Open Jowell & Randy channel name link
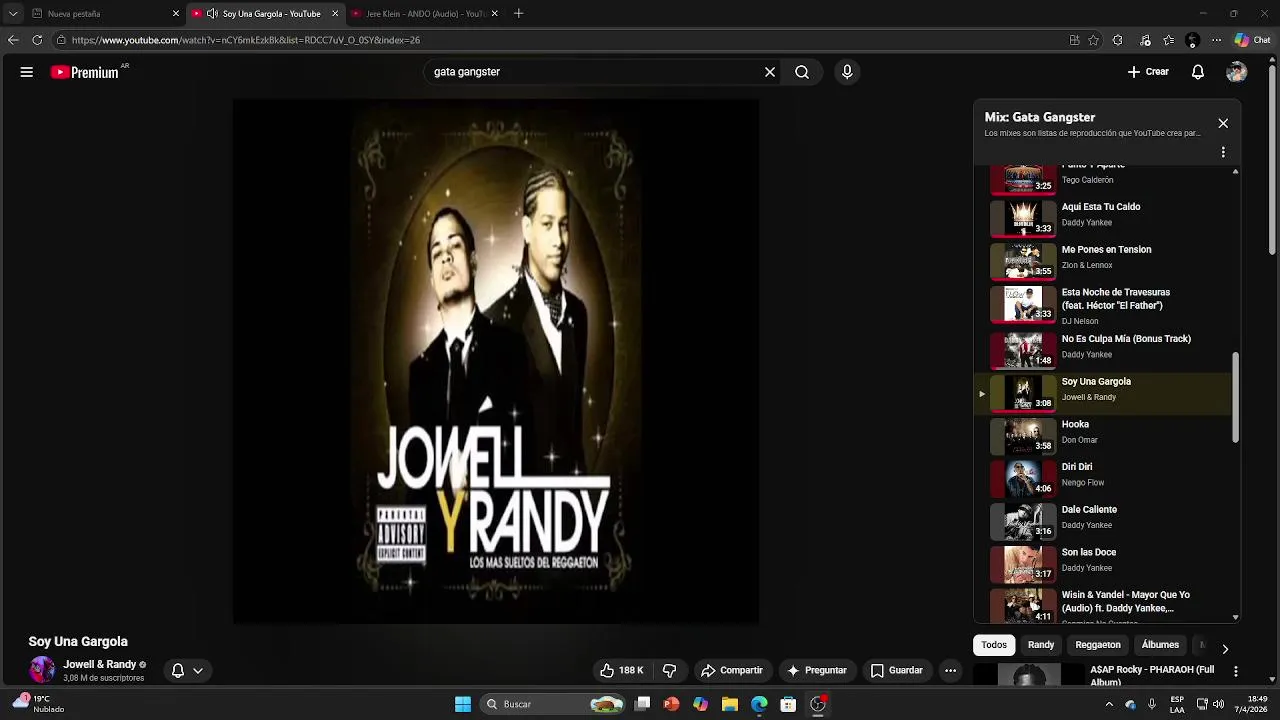Viewport: 1280px width, 720px height. [x=100, y=664]
